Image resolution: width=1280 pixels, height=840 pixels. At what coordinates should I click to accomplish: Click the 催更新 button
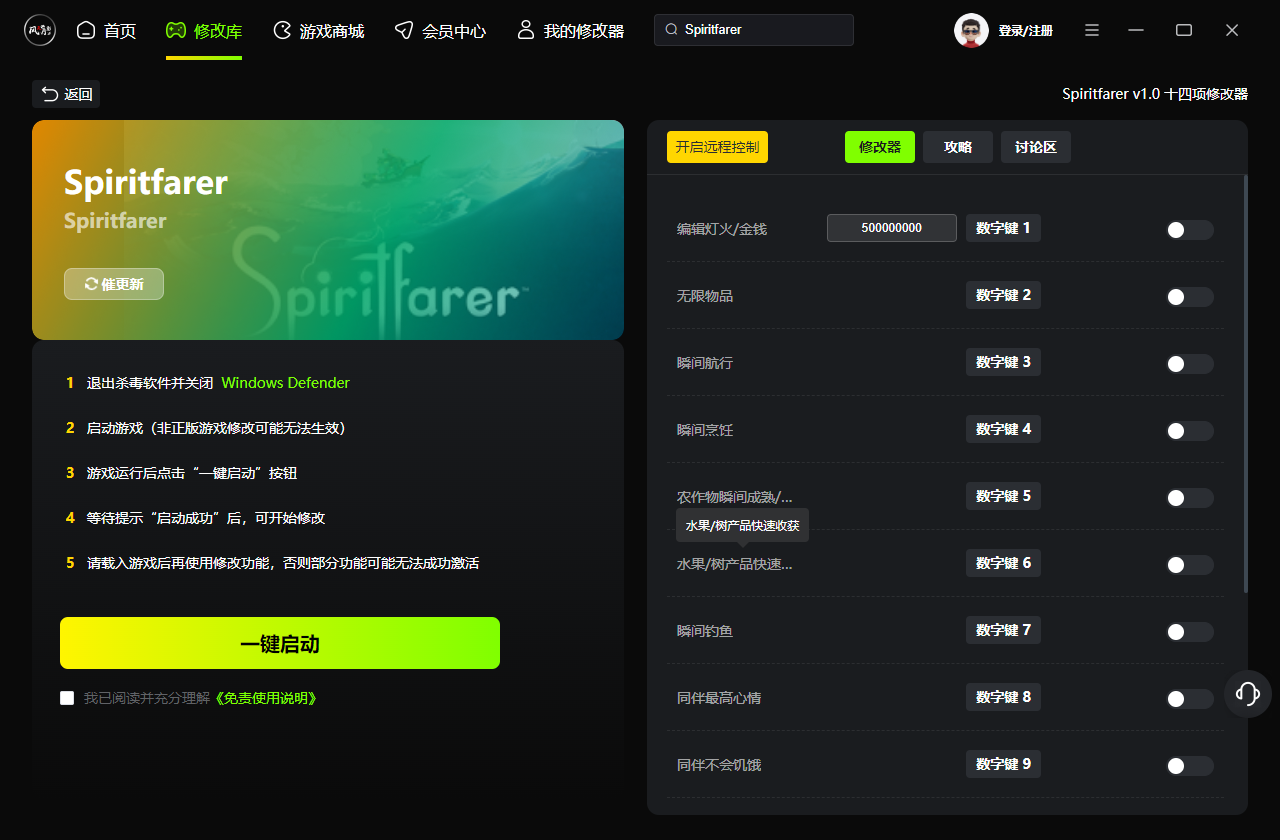point(114,284)
